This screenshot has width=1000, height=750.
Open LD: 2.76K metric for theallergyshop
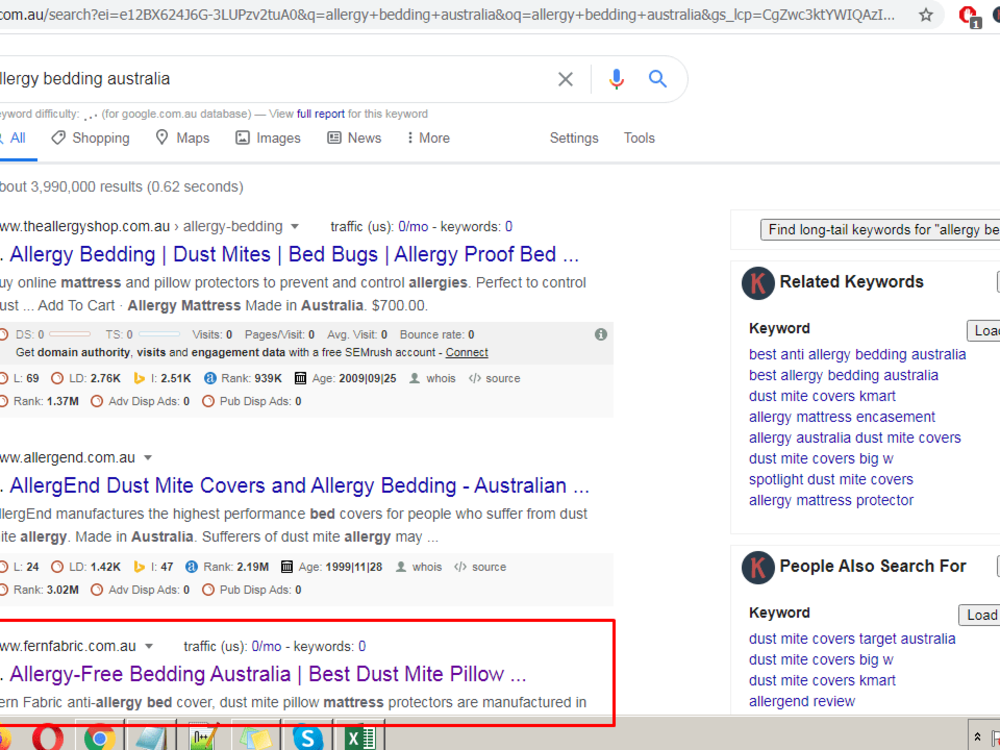[x=85, y=378]
